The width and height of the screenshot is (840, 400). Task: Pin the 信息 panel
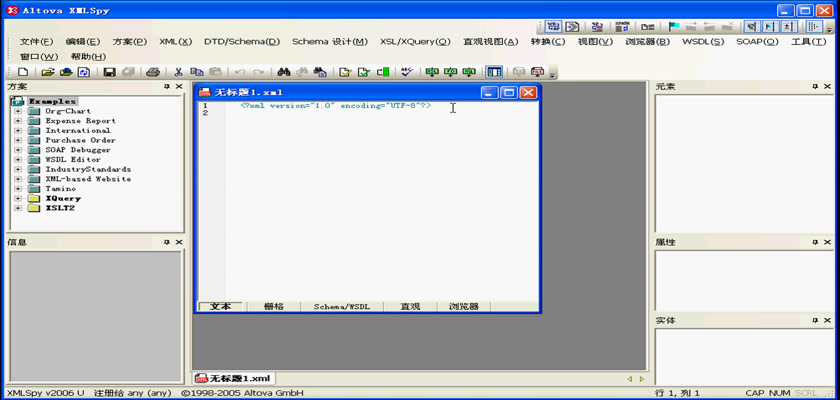tap(167, 242)
